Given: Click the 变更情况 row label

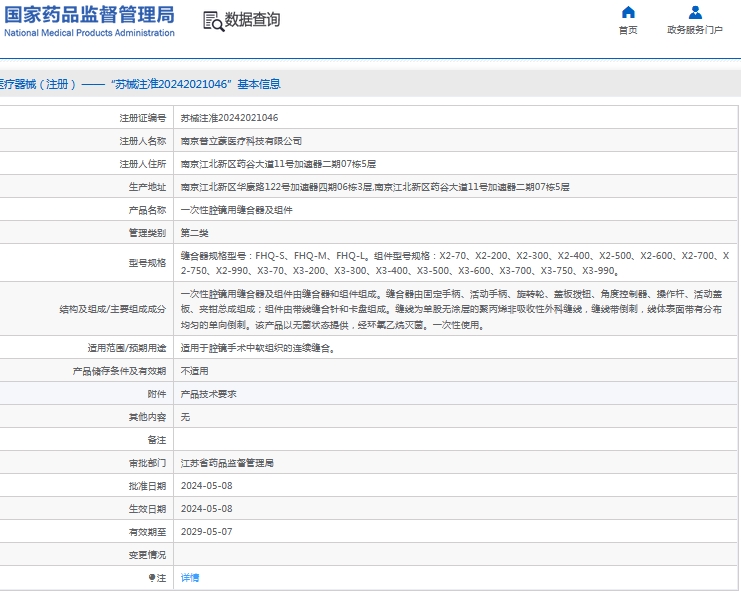Looking at the screenshot, I should click(x=147, y=555).
